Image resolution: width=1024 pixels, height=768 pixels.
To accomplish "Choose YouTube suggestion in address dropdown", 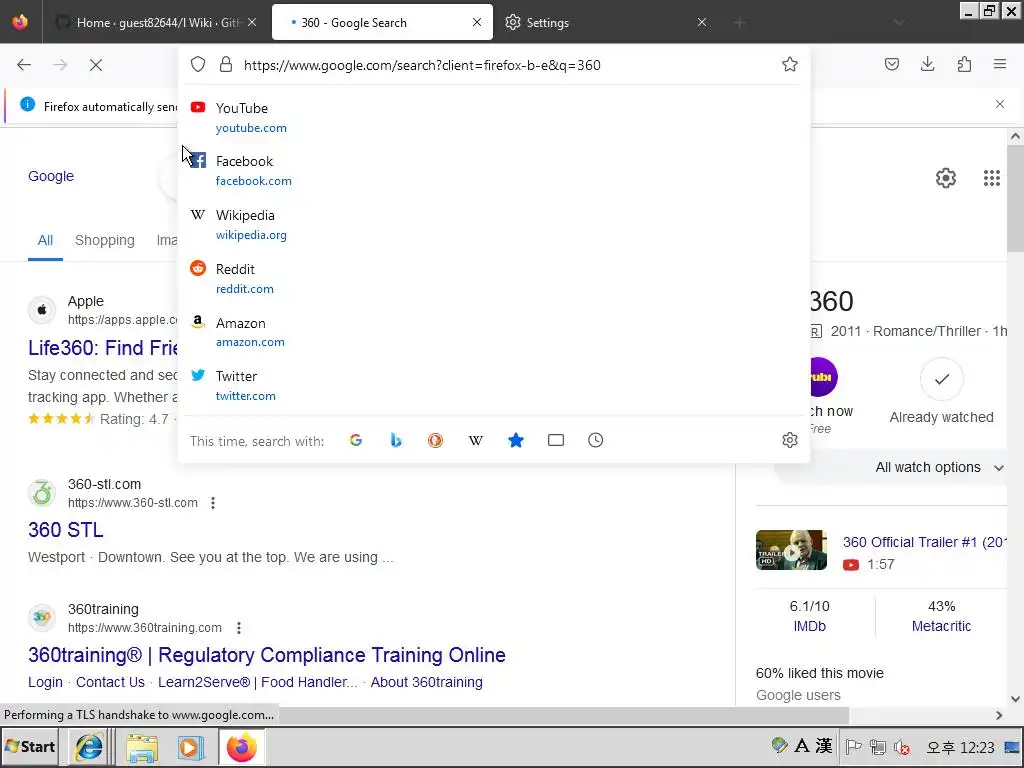I will click(494, 118).
